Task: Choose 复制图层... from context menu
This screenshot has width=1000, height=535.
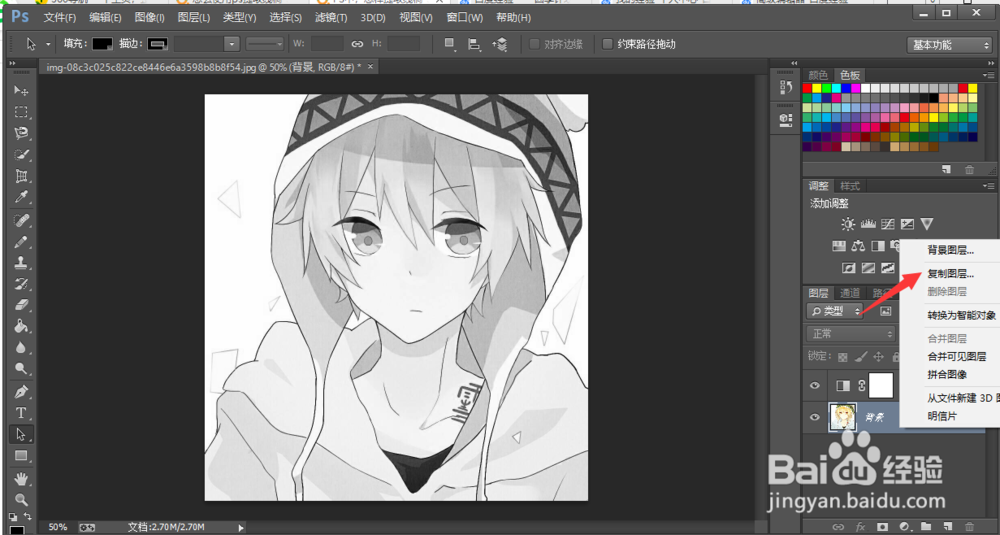Action: 950,274
